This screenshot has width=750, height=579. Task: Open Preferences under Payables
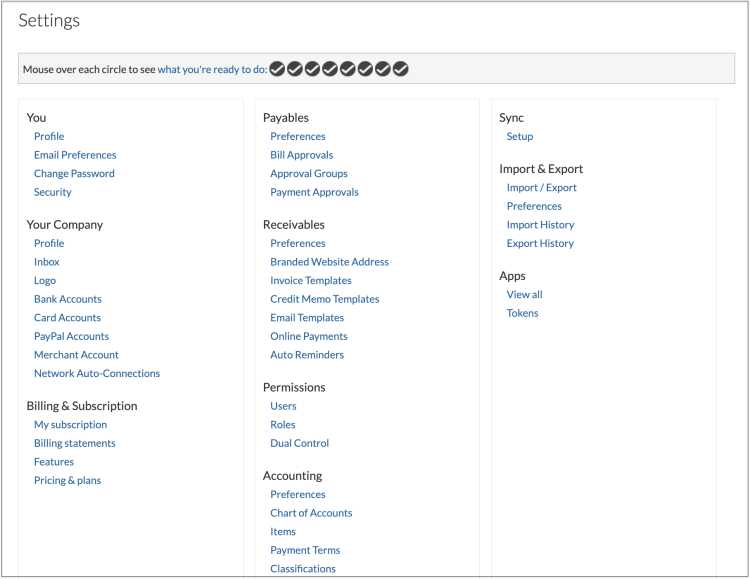298,136
